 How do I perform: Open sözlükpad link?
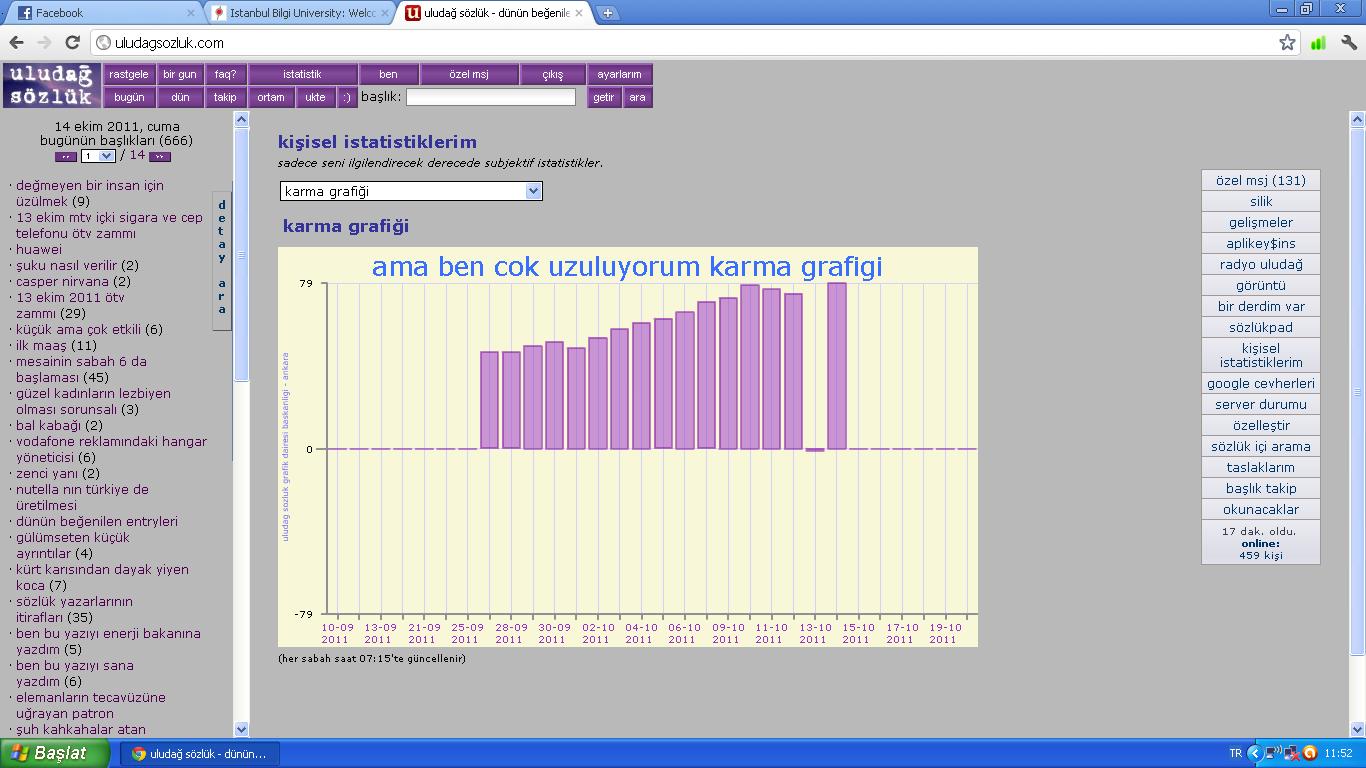coord(1261,327)
